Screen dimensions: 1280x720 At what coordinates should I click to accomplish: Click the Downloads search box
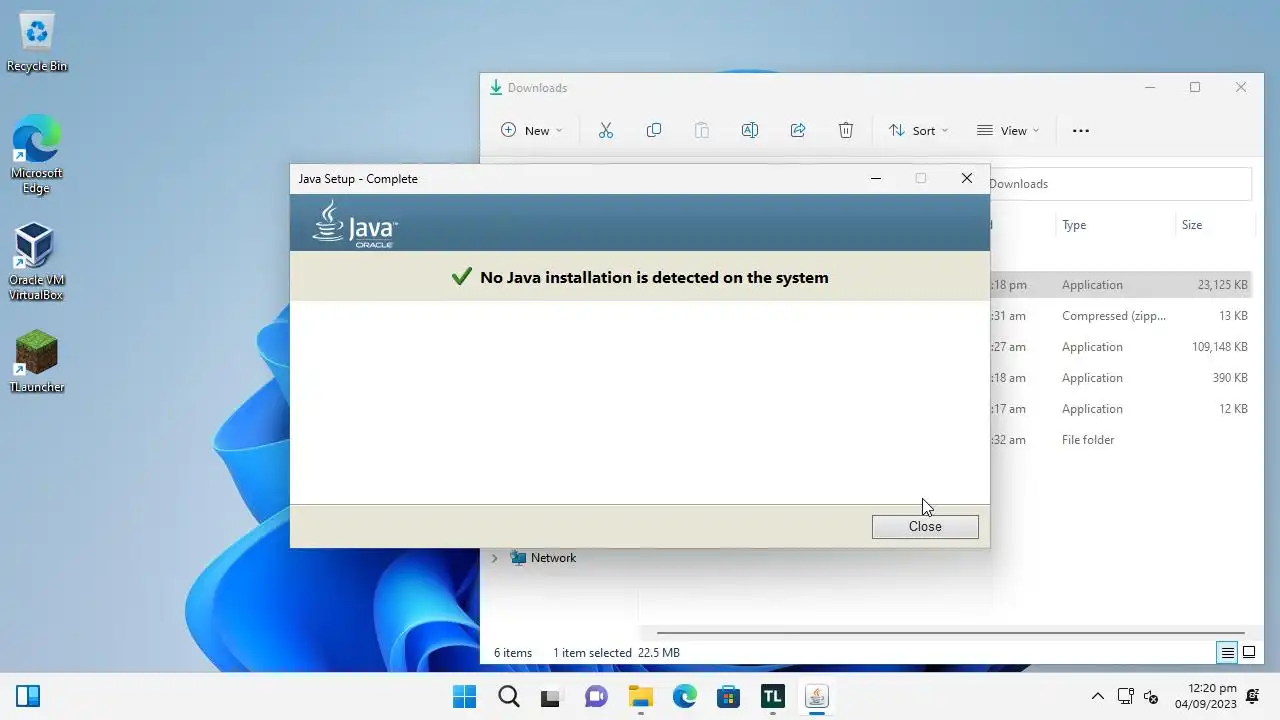1120,184
